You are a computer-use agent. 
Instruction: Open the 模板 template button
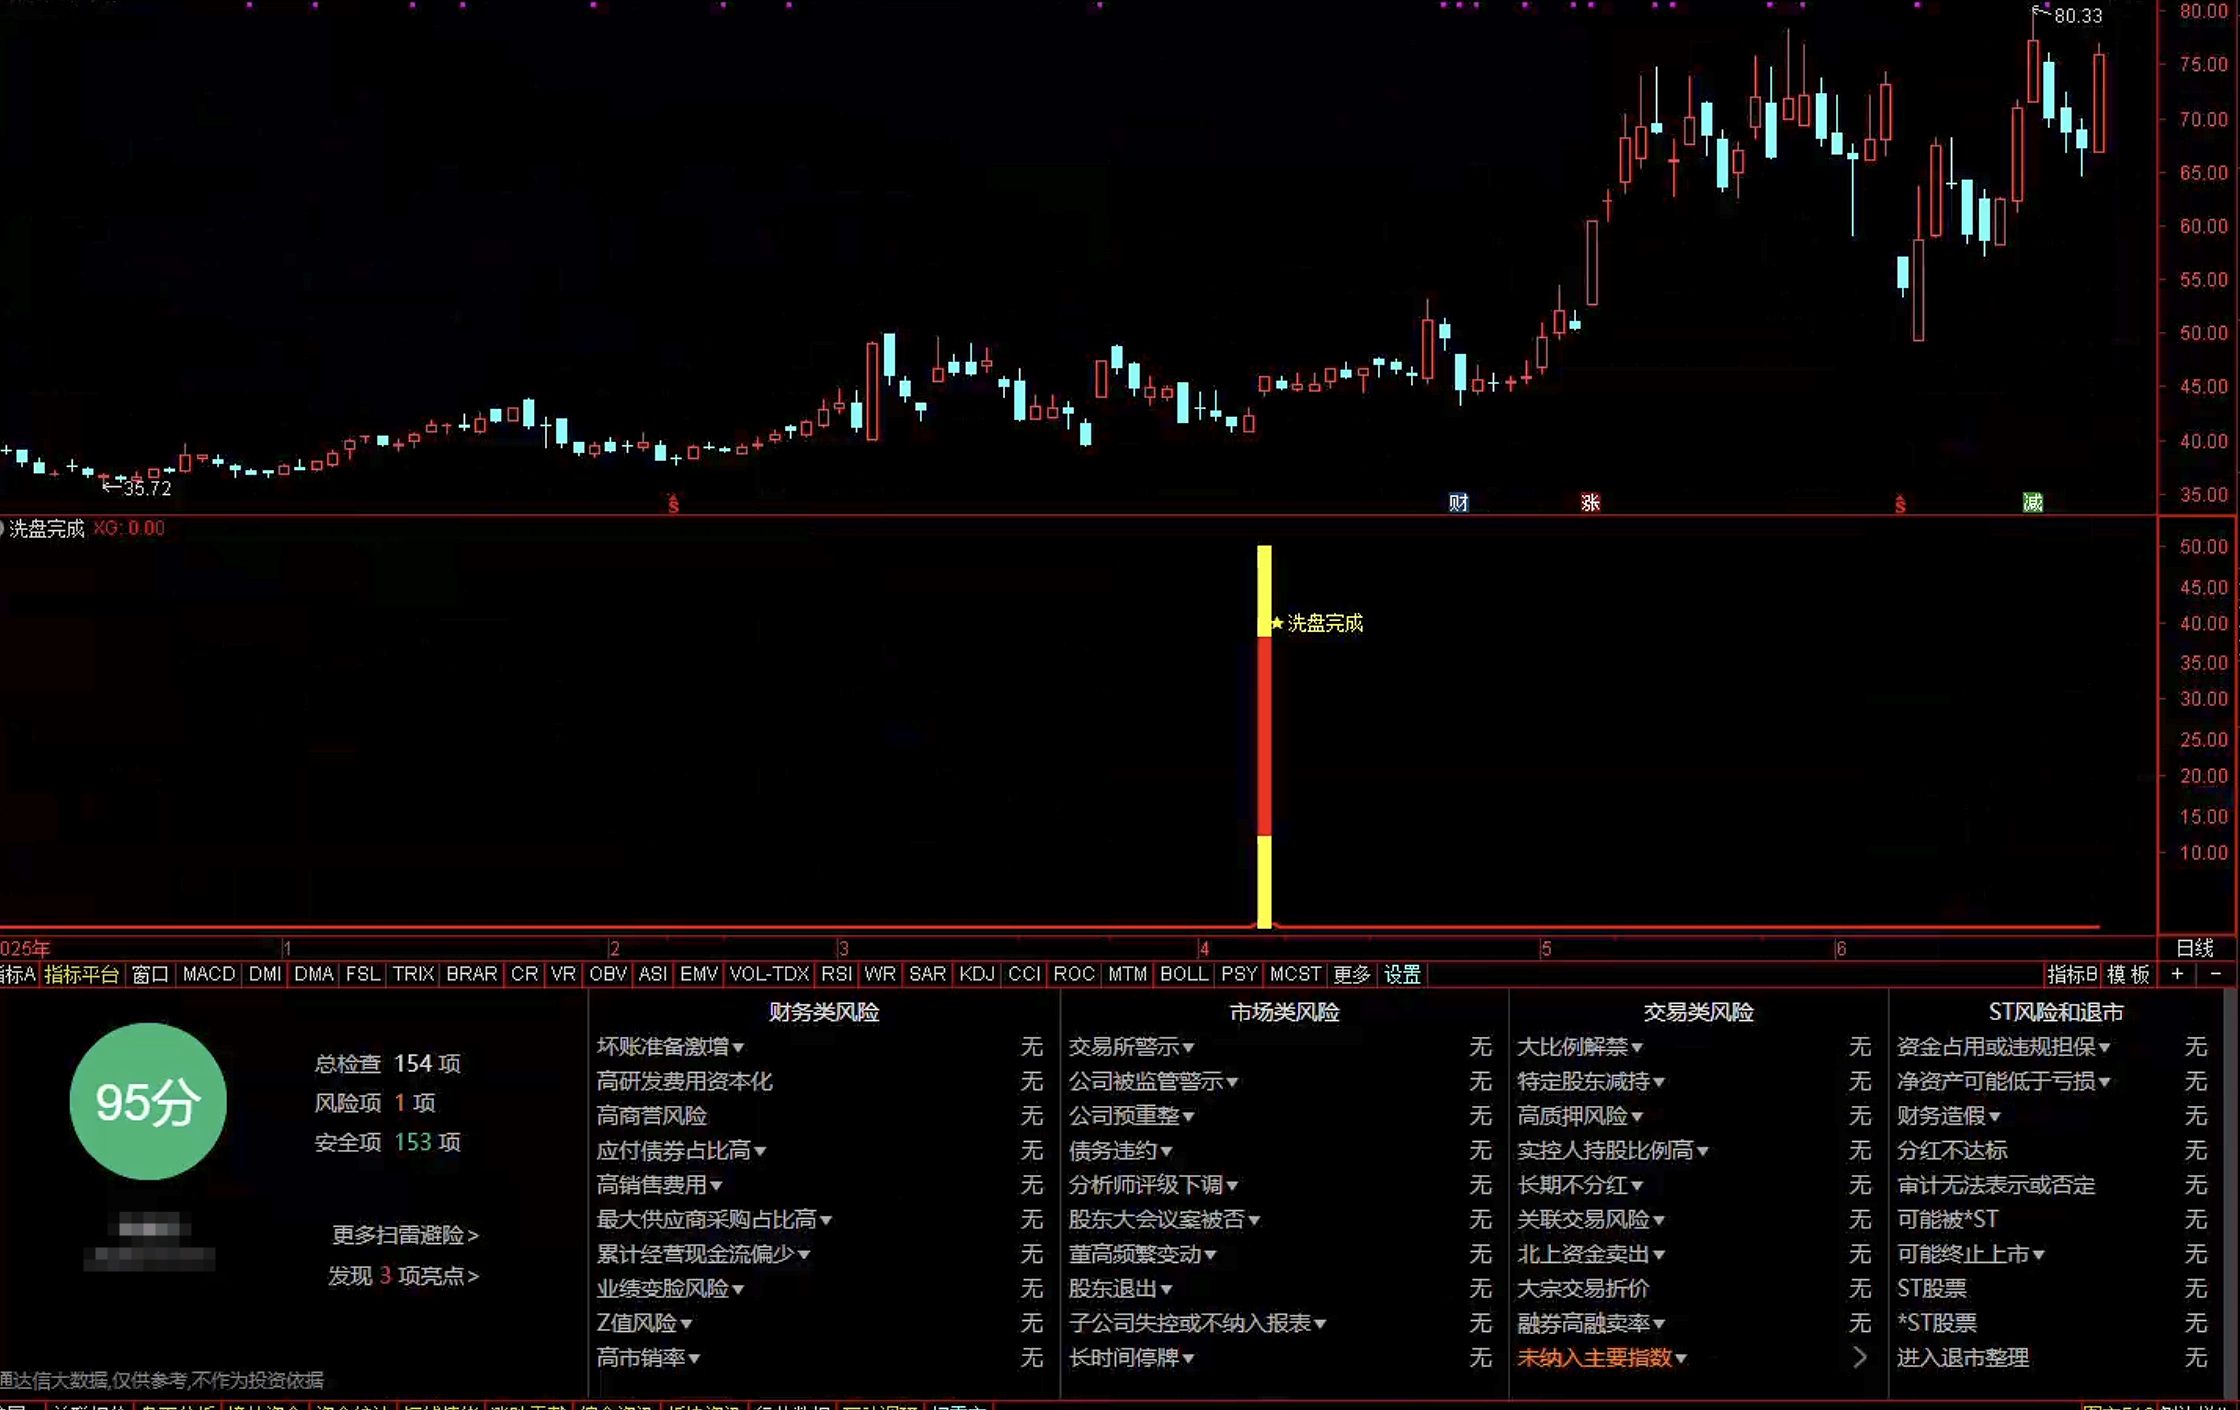(2129, 973)
